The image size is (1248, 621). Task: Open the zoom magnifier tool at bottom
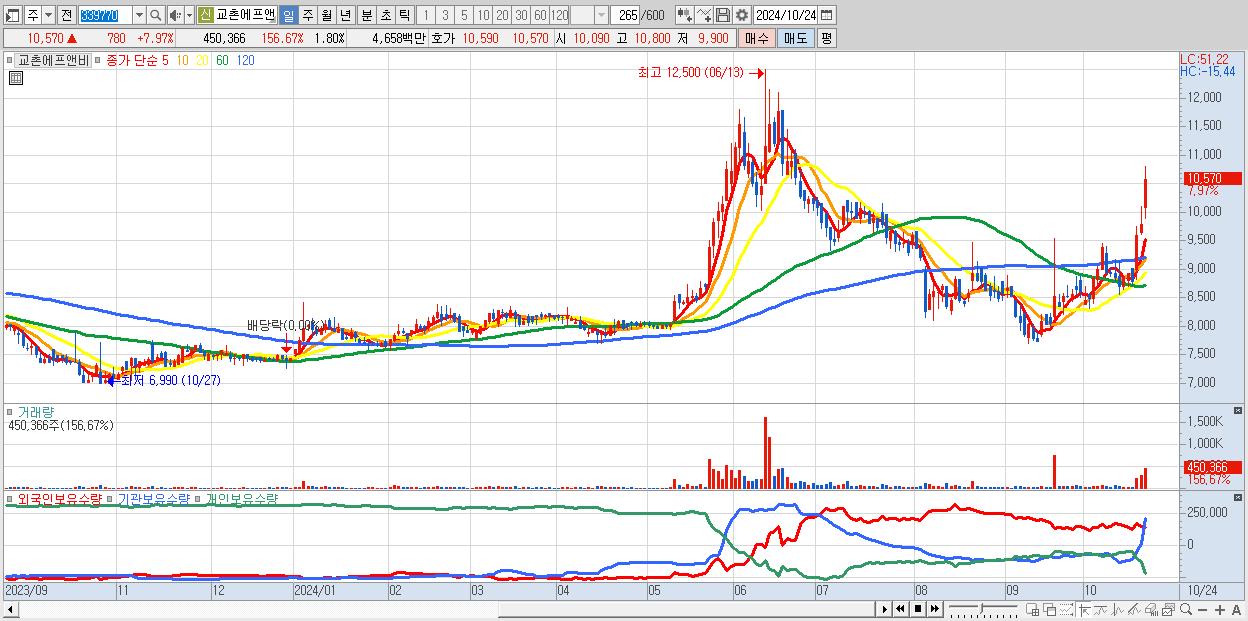1185,609
